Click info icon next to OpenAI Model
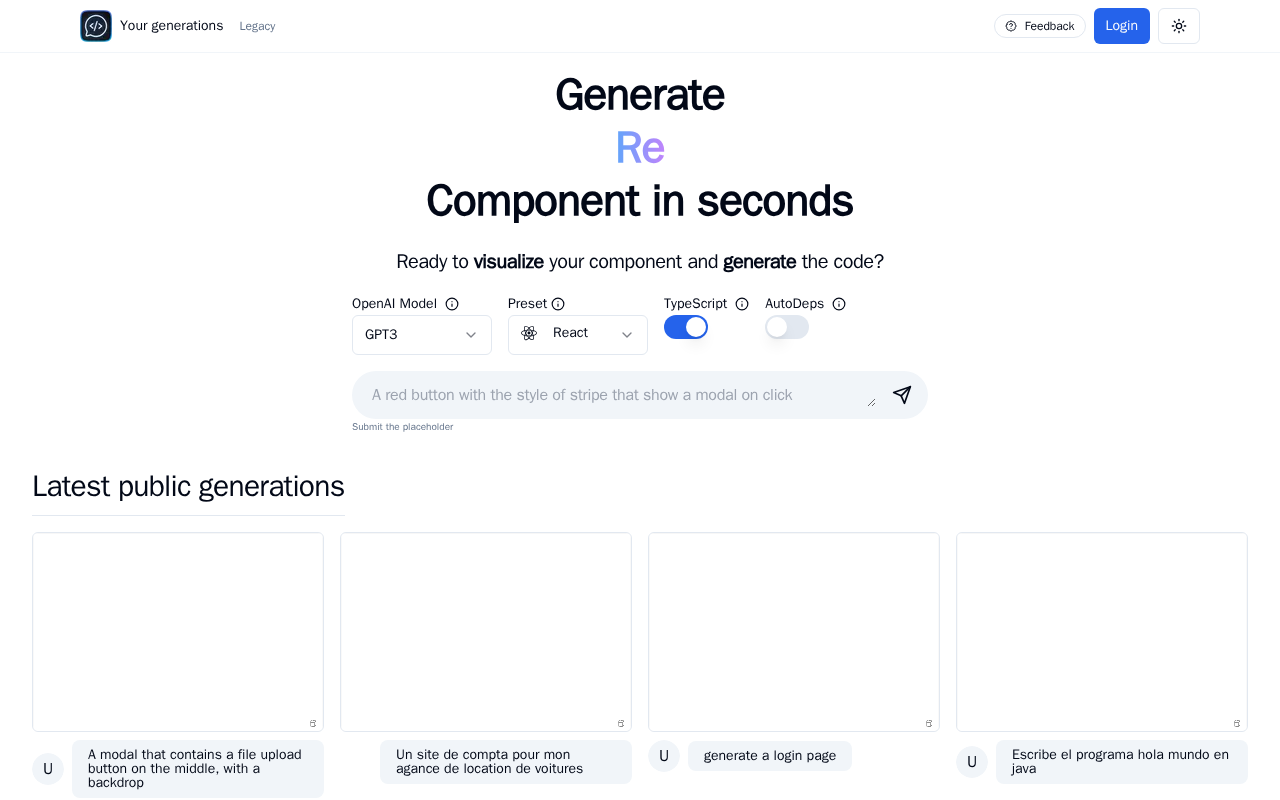Screen dimensions: 1280x800 452,304
